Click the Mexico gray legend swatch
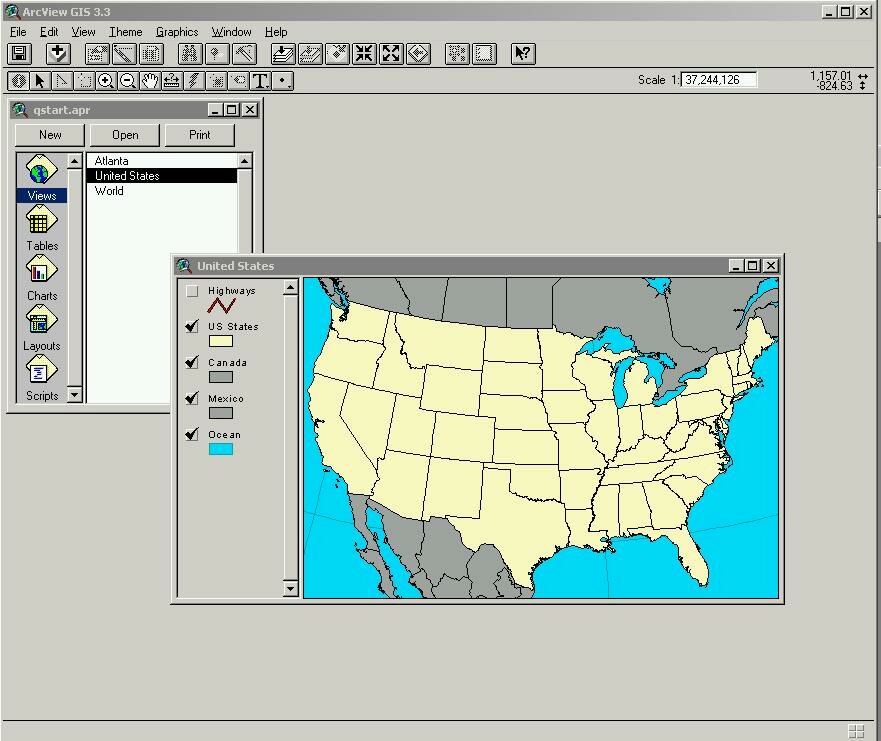 pos(221,413)
